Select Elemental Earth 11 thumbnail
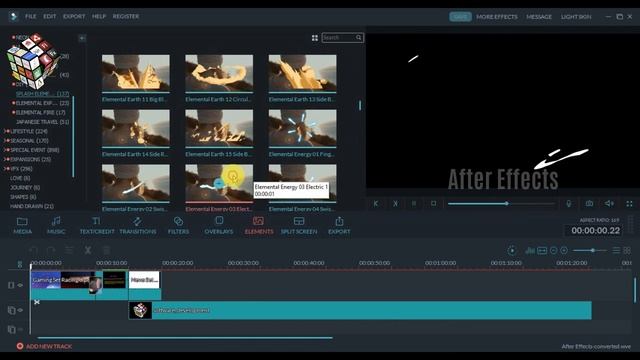Viewport: 640px width, 360px height. coord(136,73)
